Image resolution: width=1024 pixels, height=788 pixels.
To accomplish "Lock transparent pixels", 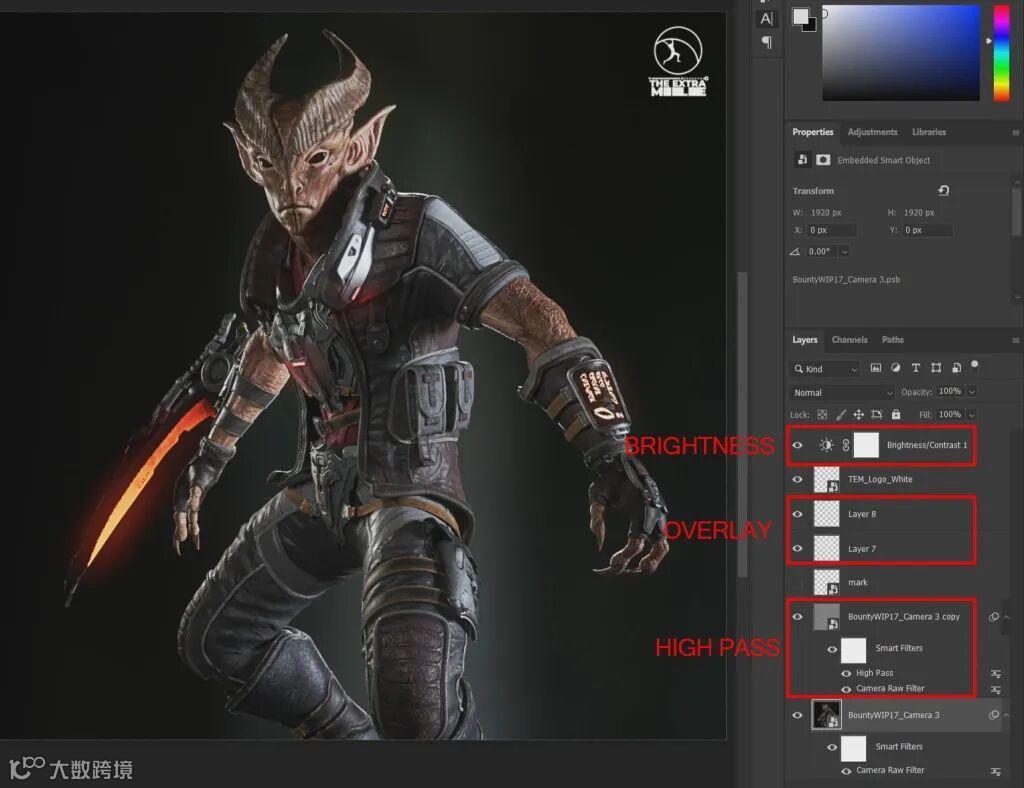I will 822,415.
